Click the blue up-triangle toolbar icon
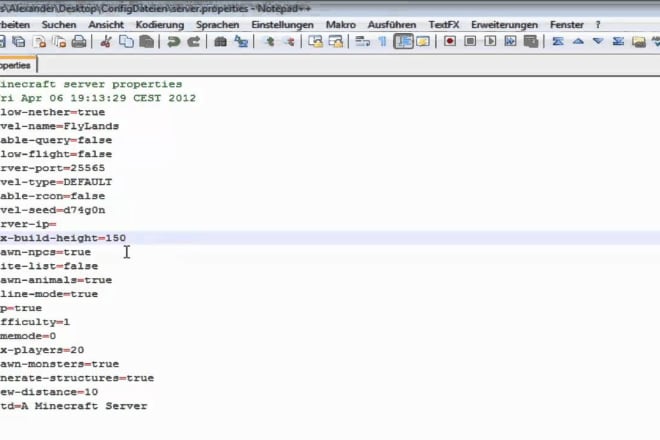 point(578,42)
